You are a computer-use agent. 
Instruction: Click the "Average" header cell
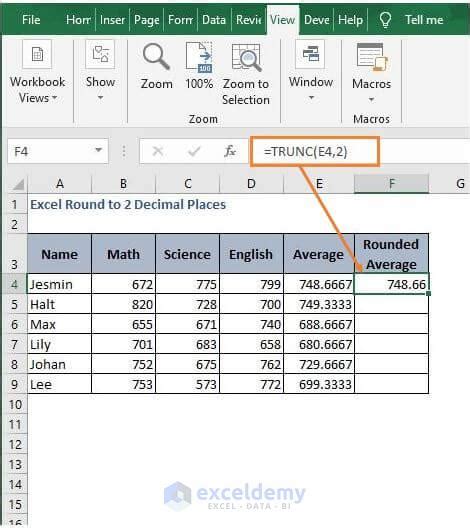point(319,254)
